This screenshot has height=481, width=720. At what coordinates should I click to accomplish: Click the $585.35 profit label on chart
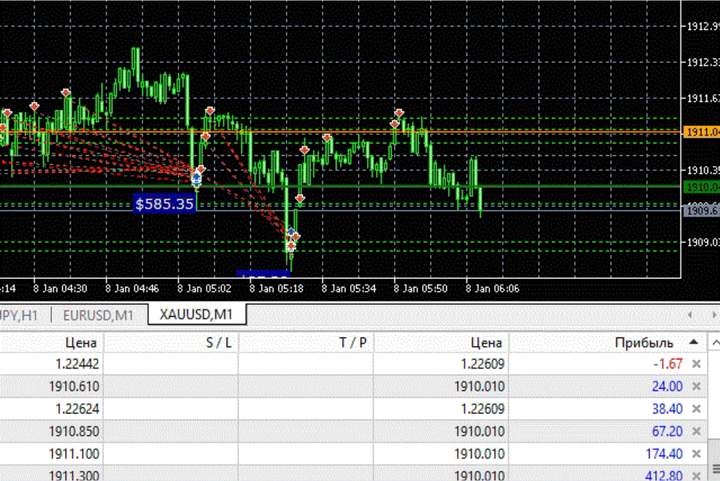(x=165, y=203)
